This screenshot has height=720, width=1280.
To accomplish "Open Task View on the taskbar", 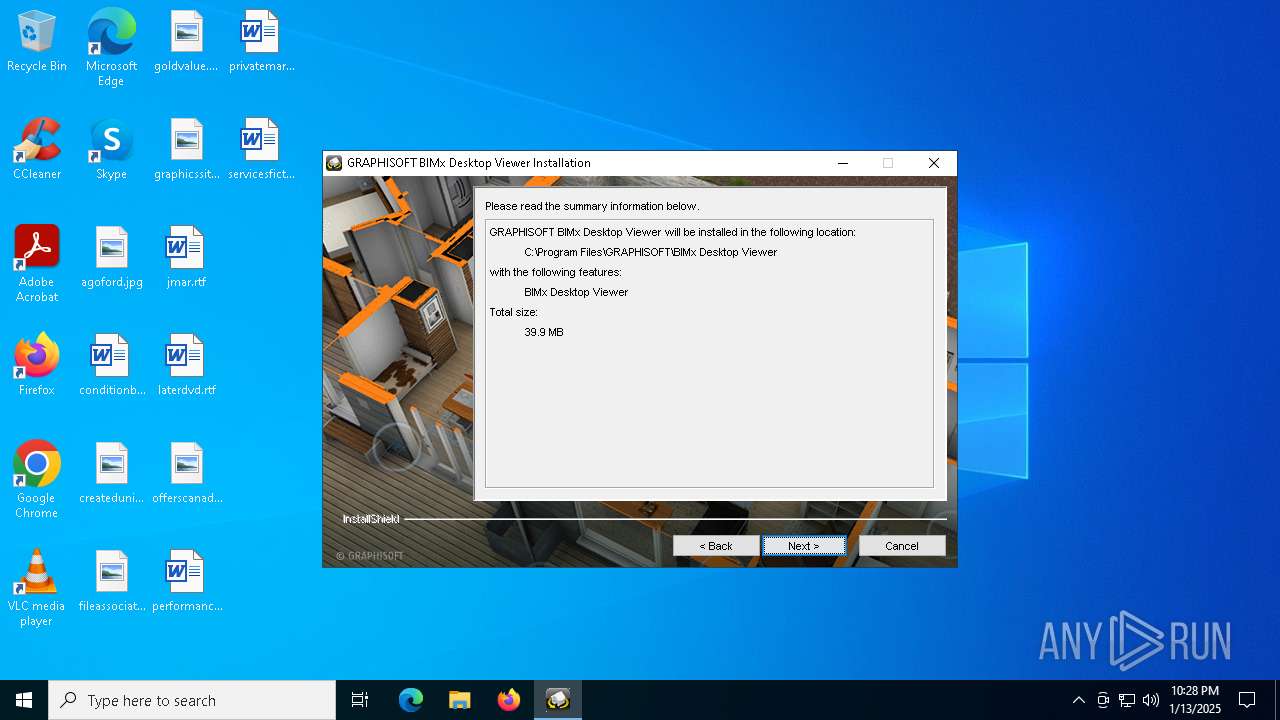I will point(360,701).
